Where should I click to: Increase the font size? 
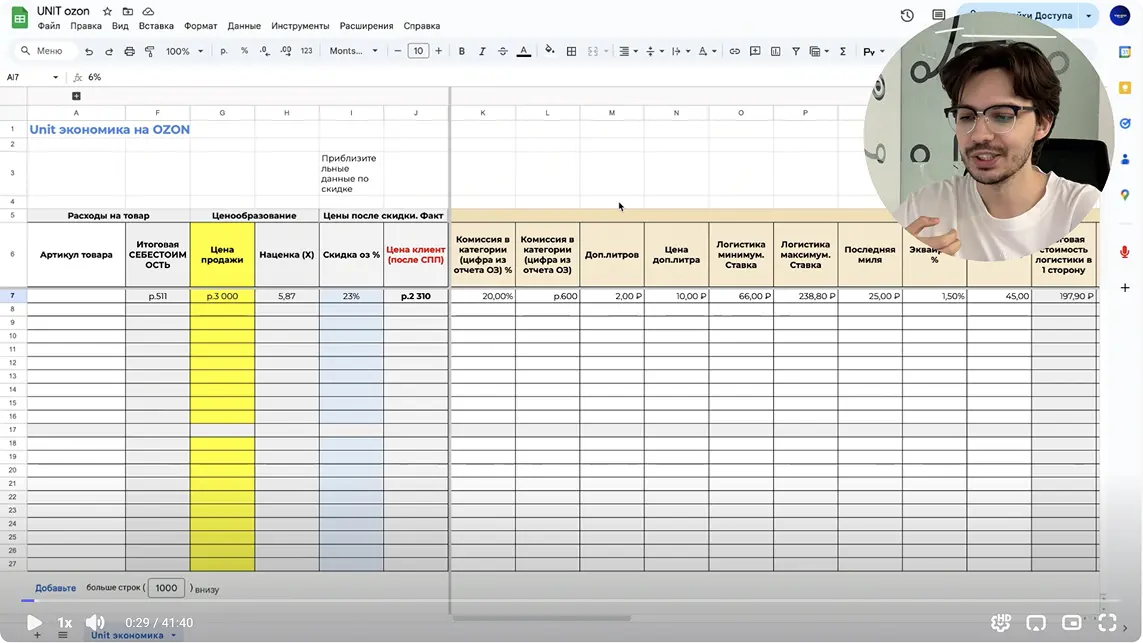438,51
